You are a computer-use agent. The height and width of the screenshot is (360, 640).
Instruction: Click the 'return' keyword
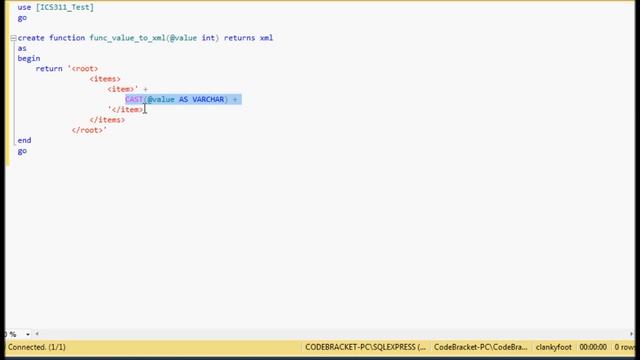(49, 69)
